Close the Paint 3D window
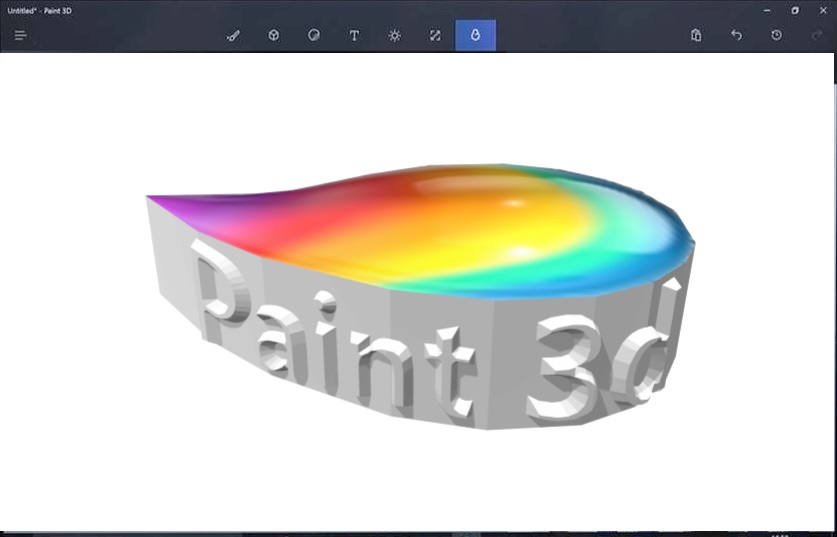 [823, 11]
